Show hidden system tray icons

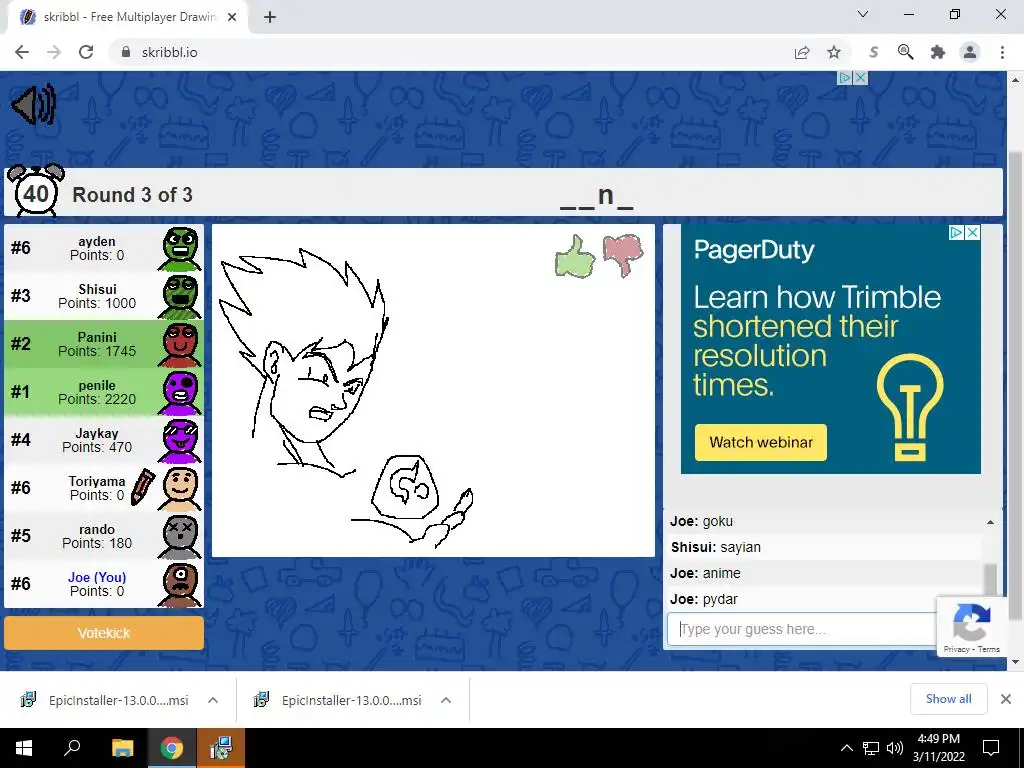click(x=846, y=748)
